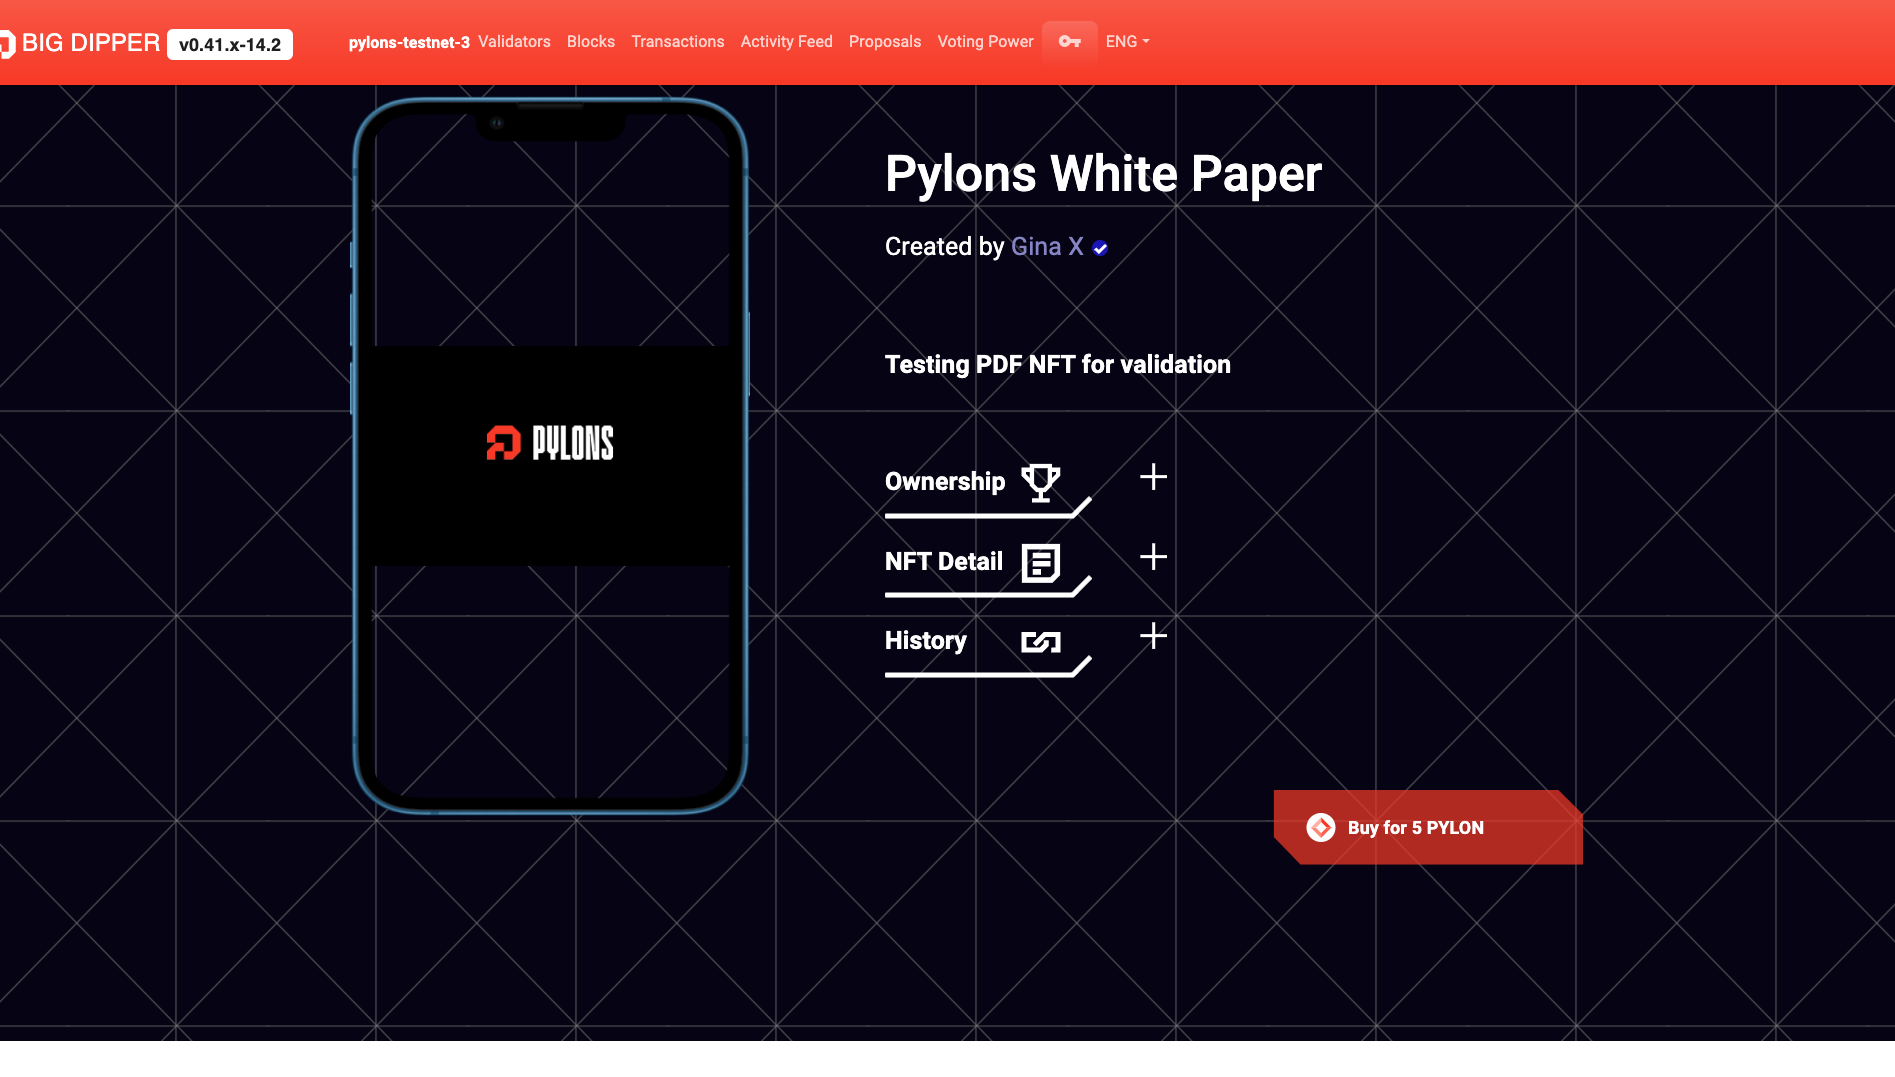Open the Transactions page

click(x=677, y=41)
